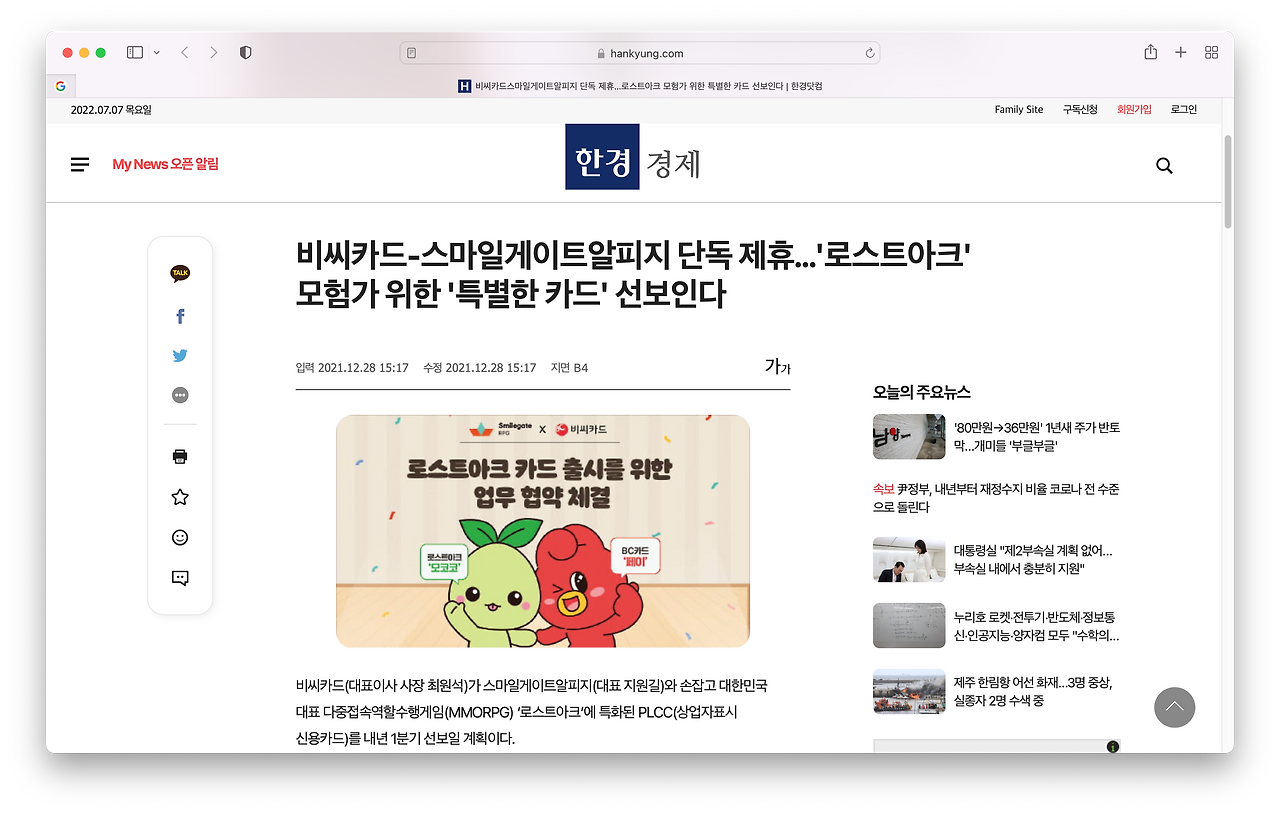Open the sidebar dropdown chevron in Safari toolbar

tap(156, 52)
